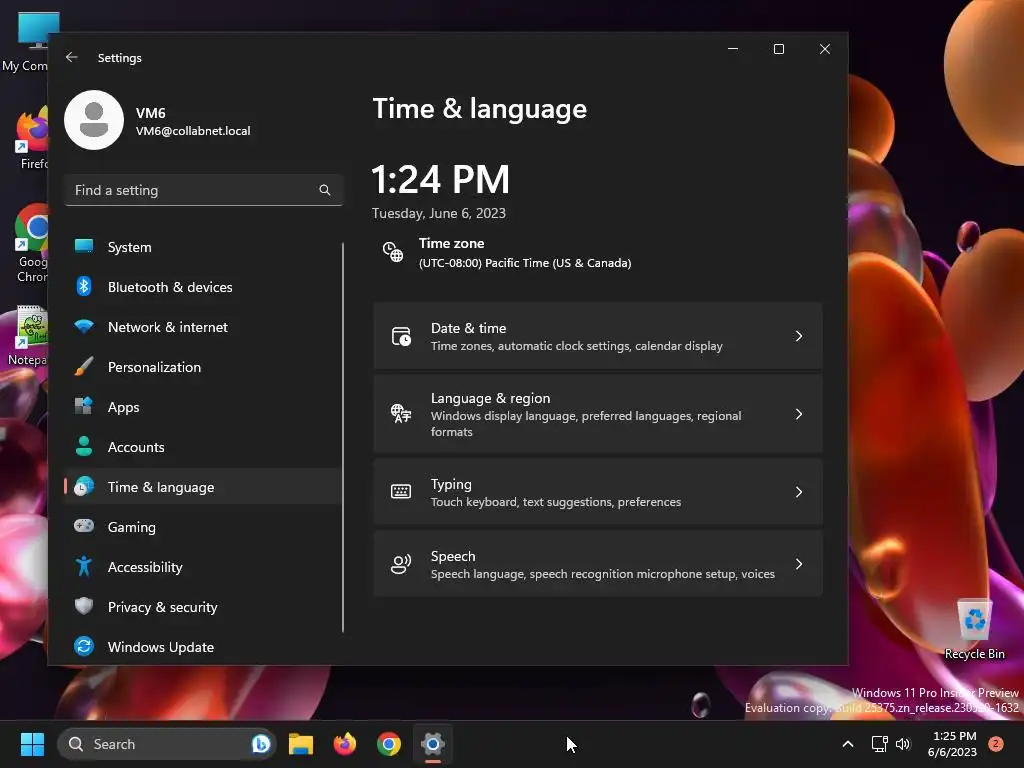The width and height of the screenshot is (1024, 768).
Task: Select Gaming in the sidebar
Action: click(202, 526)
